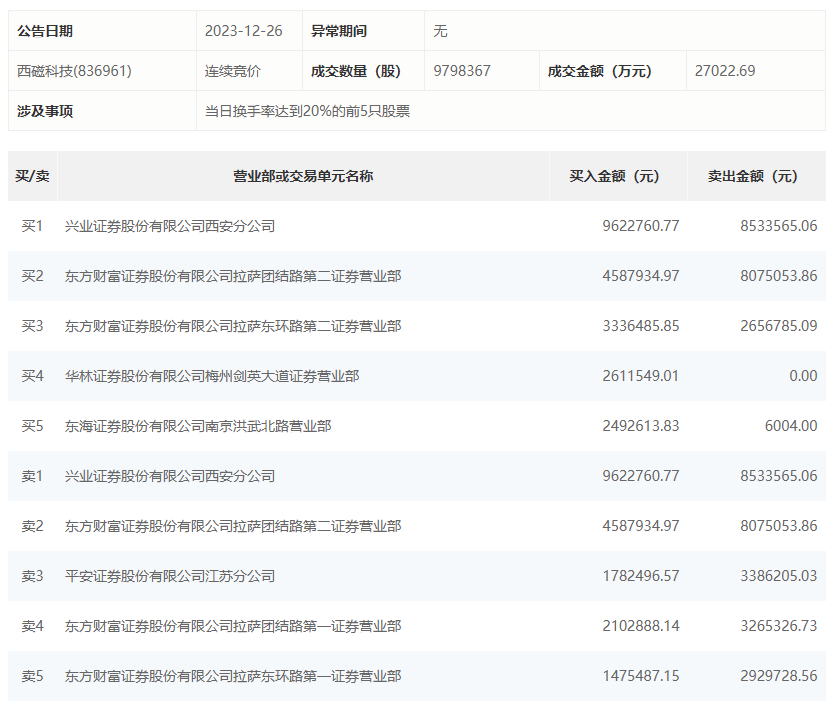Click the 买1 row label
The width and height of the screenshot is (839, 717).
coord(32,226)
